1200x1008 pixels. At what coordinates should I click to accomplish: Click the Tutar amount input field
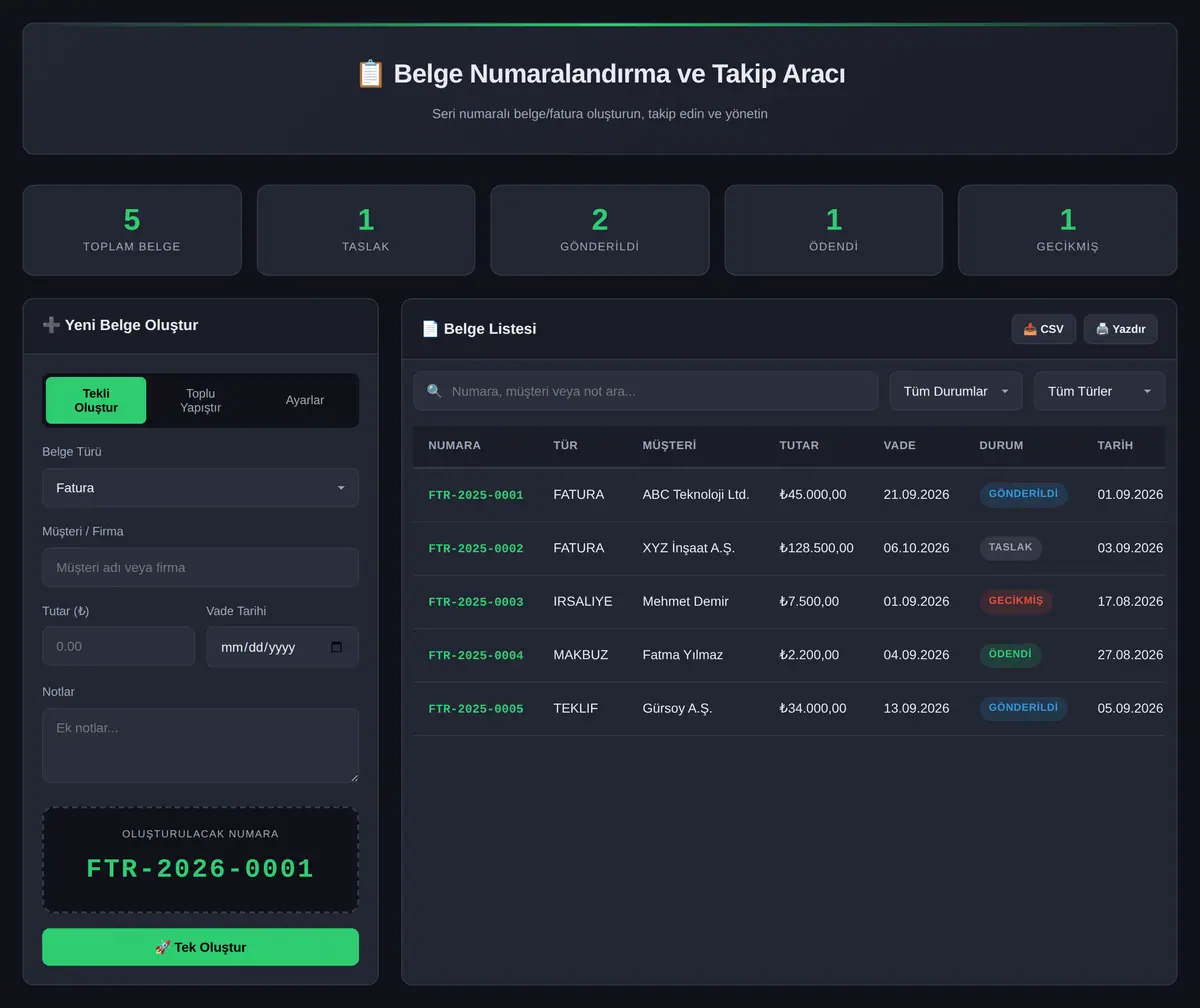click(x=118, y=647)
